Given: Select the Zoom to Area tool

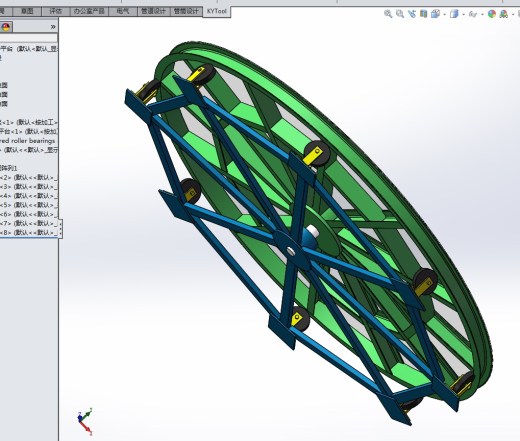Looking at the screenshot, I should click(x=400, y=14).
